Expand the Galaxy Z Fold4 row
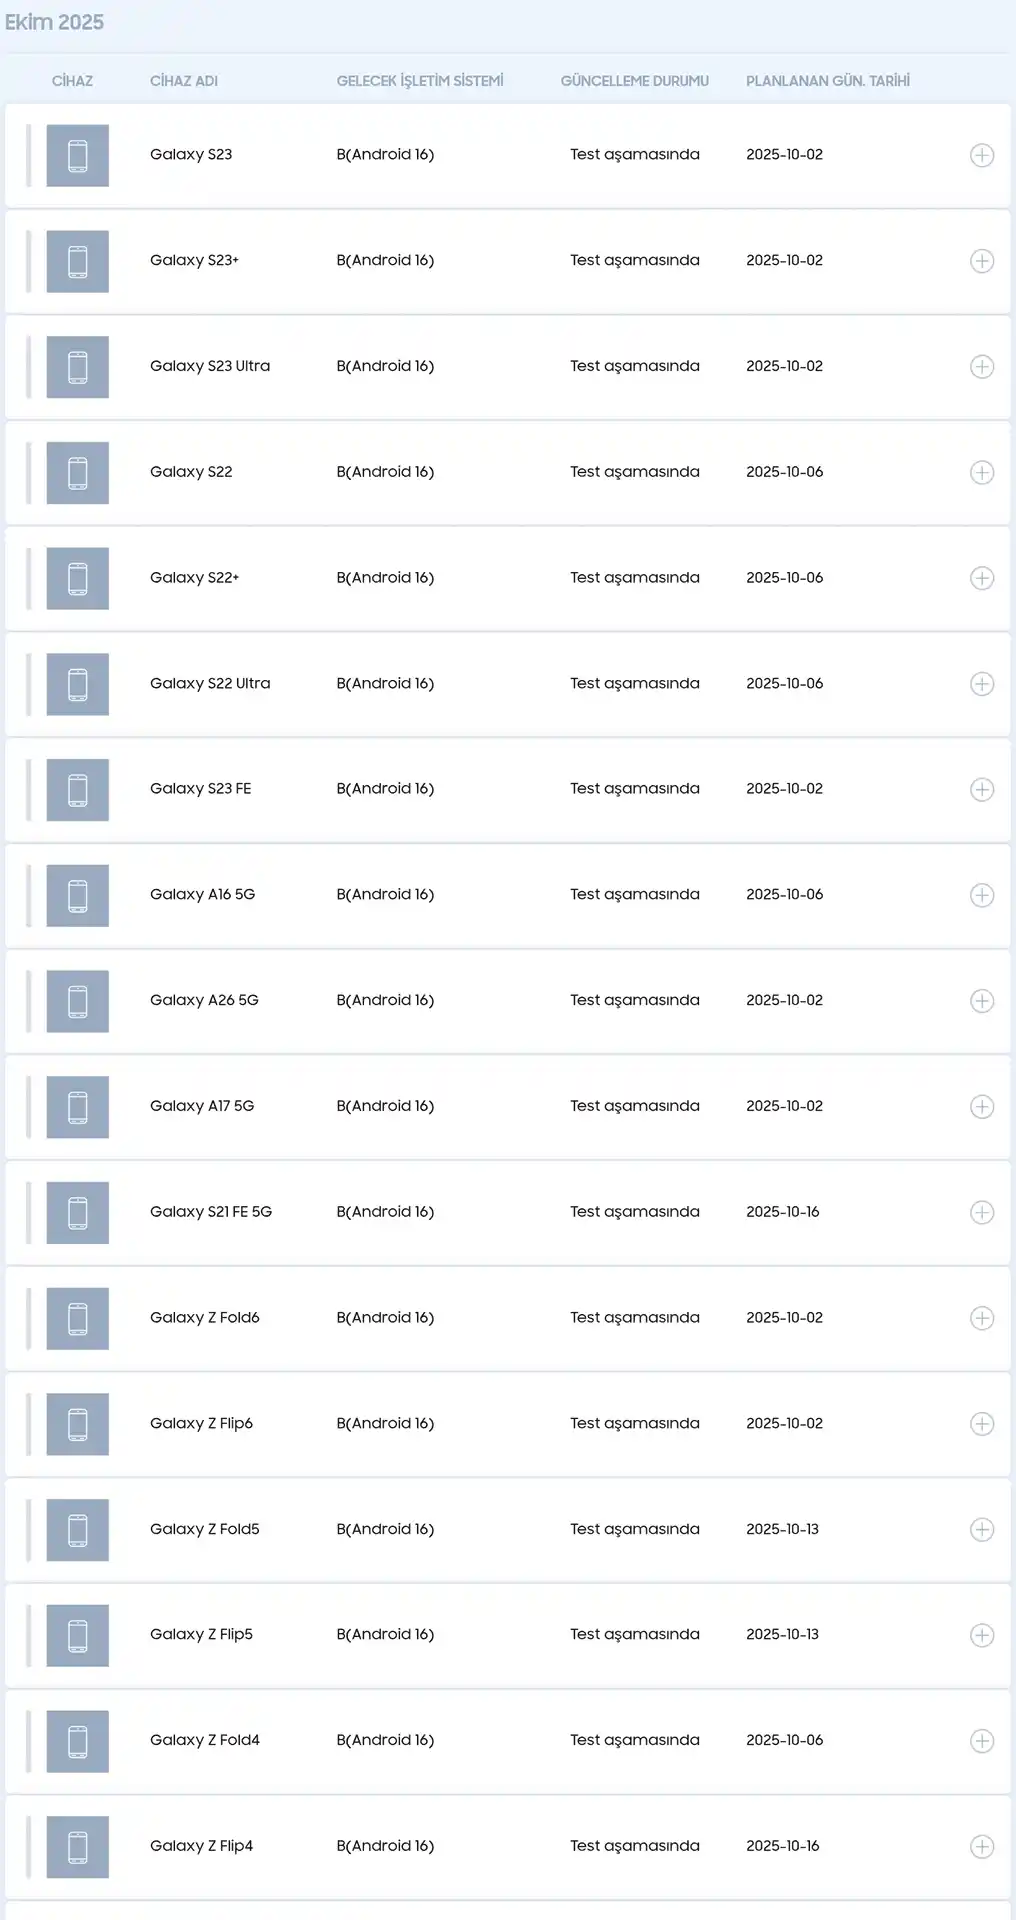 [982, 1741]
